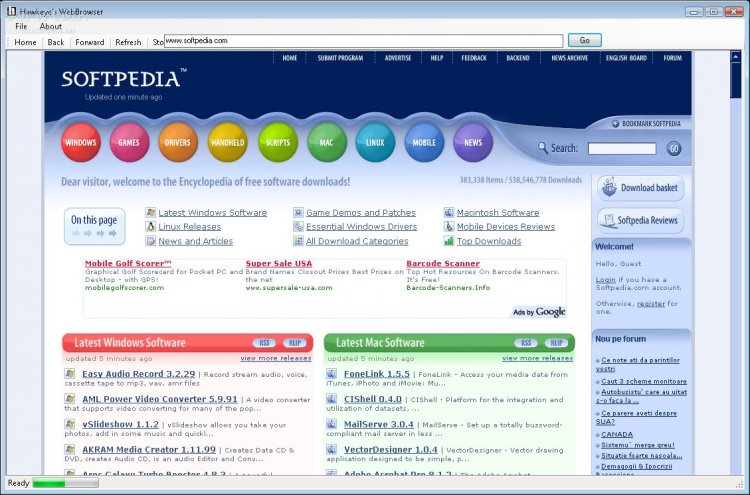
Task: Click the Macintosh Software link
Action: click(497, 212)
